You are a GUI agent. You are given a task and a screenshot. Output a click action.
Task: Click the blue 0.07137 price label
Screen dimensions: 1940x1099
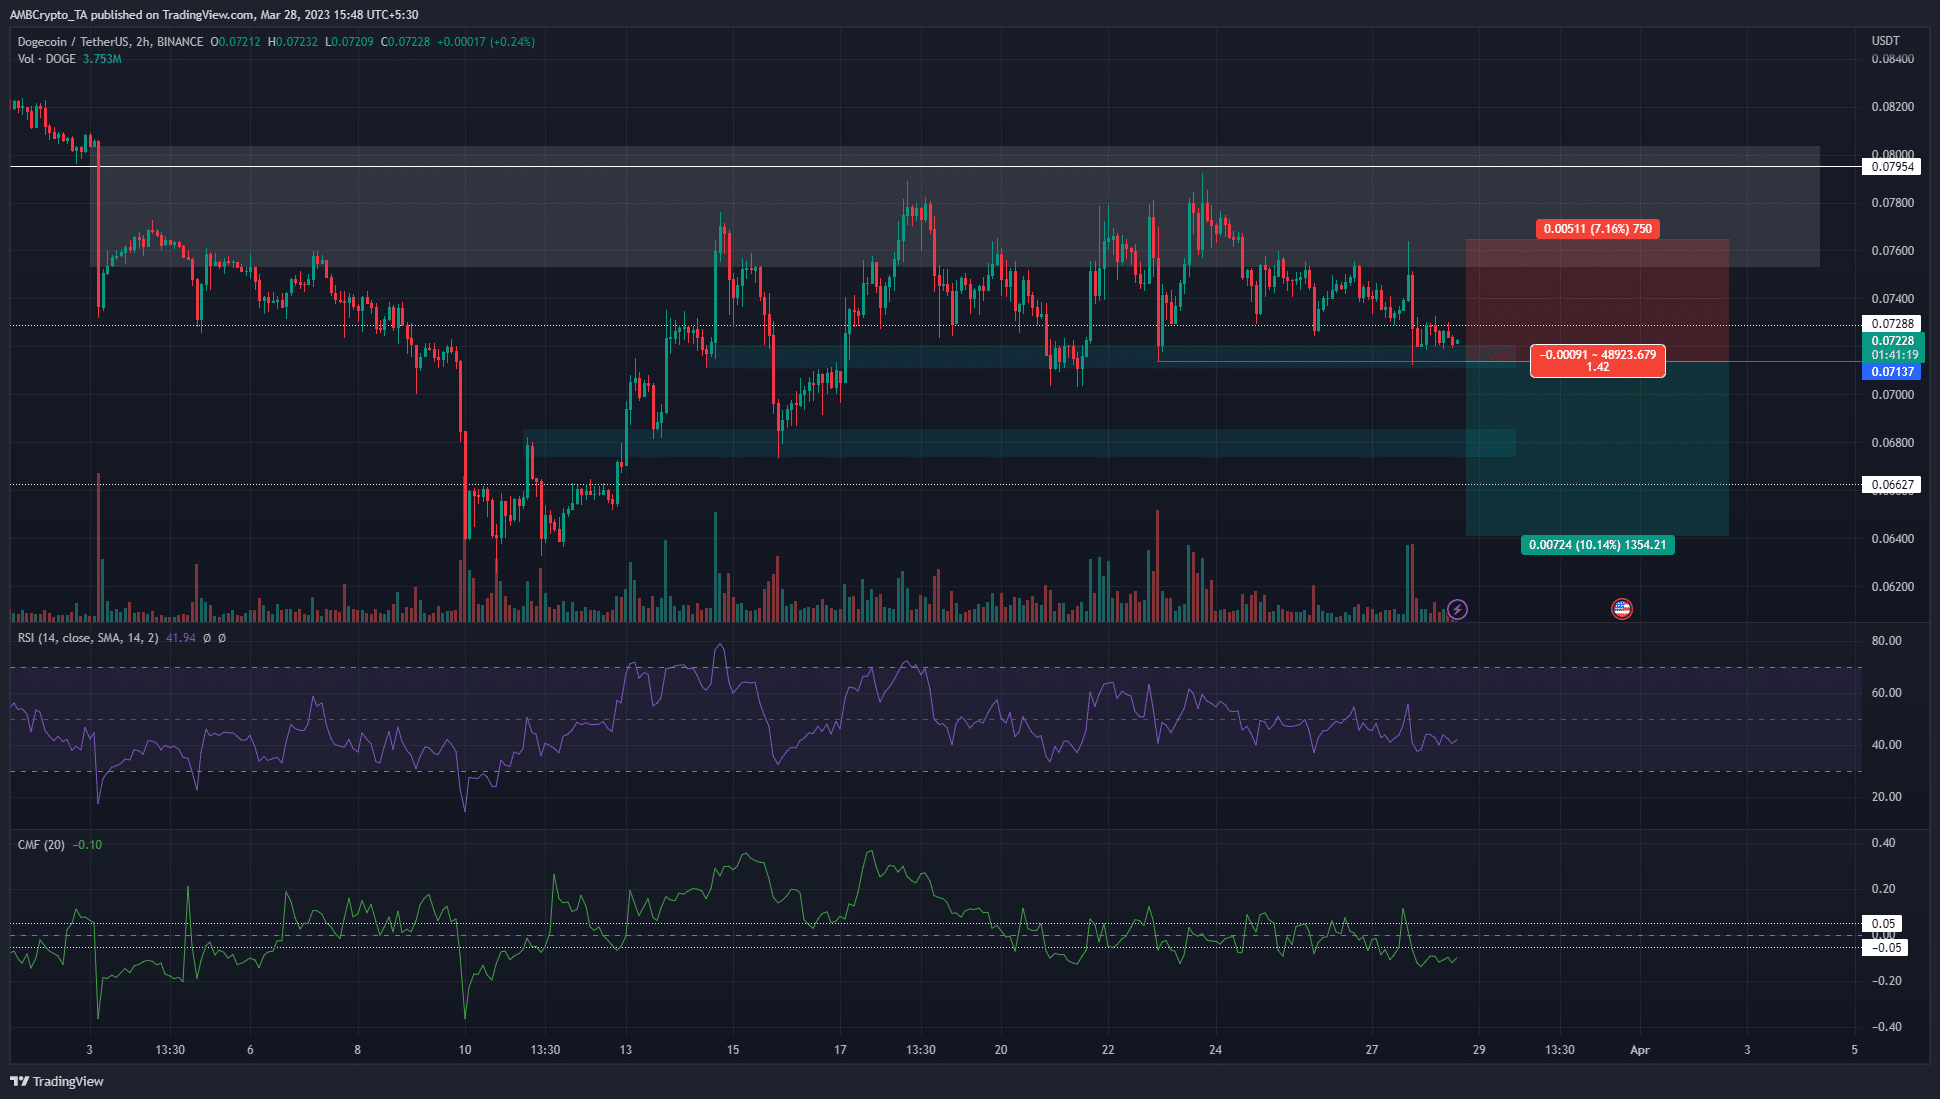coord(1895,371)
